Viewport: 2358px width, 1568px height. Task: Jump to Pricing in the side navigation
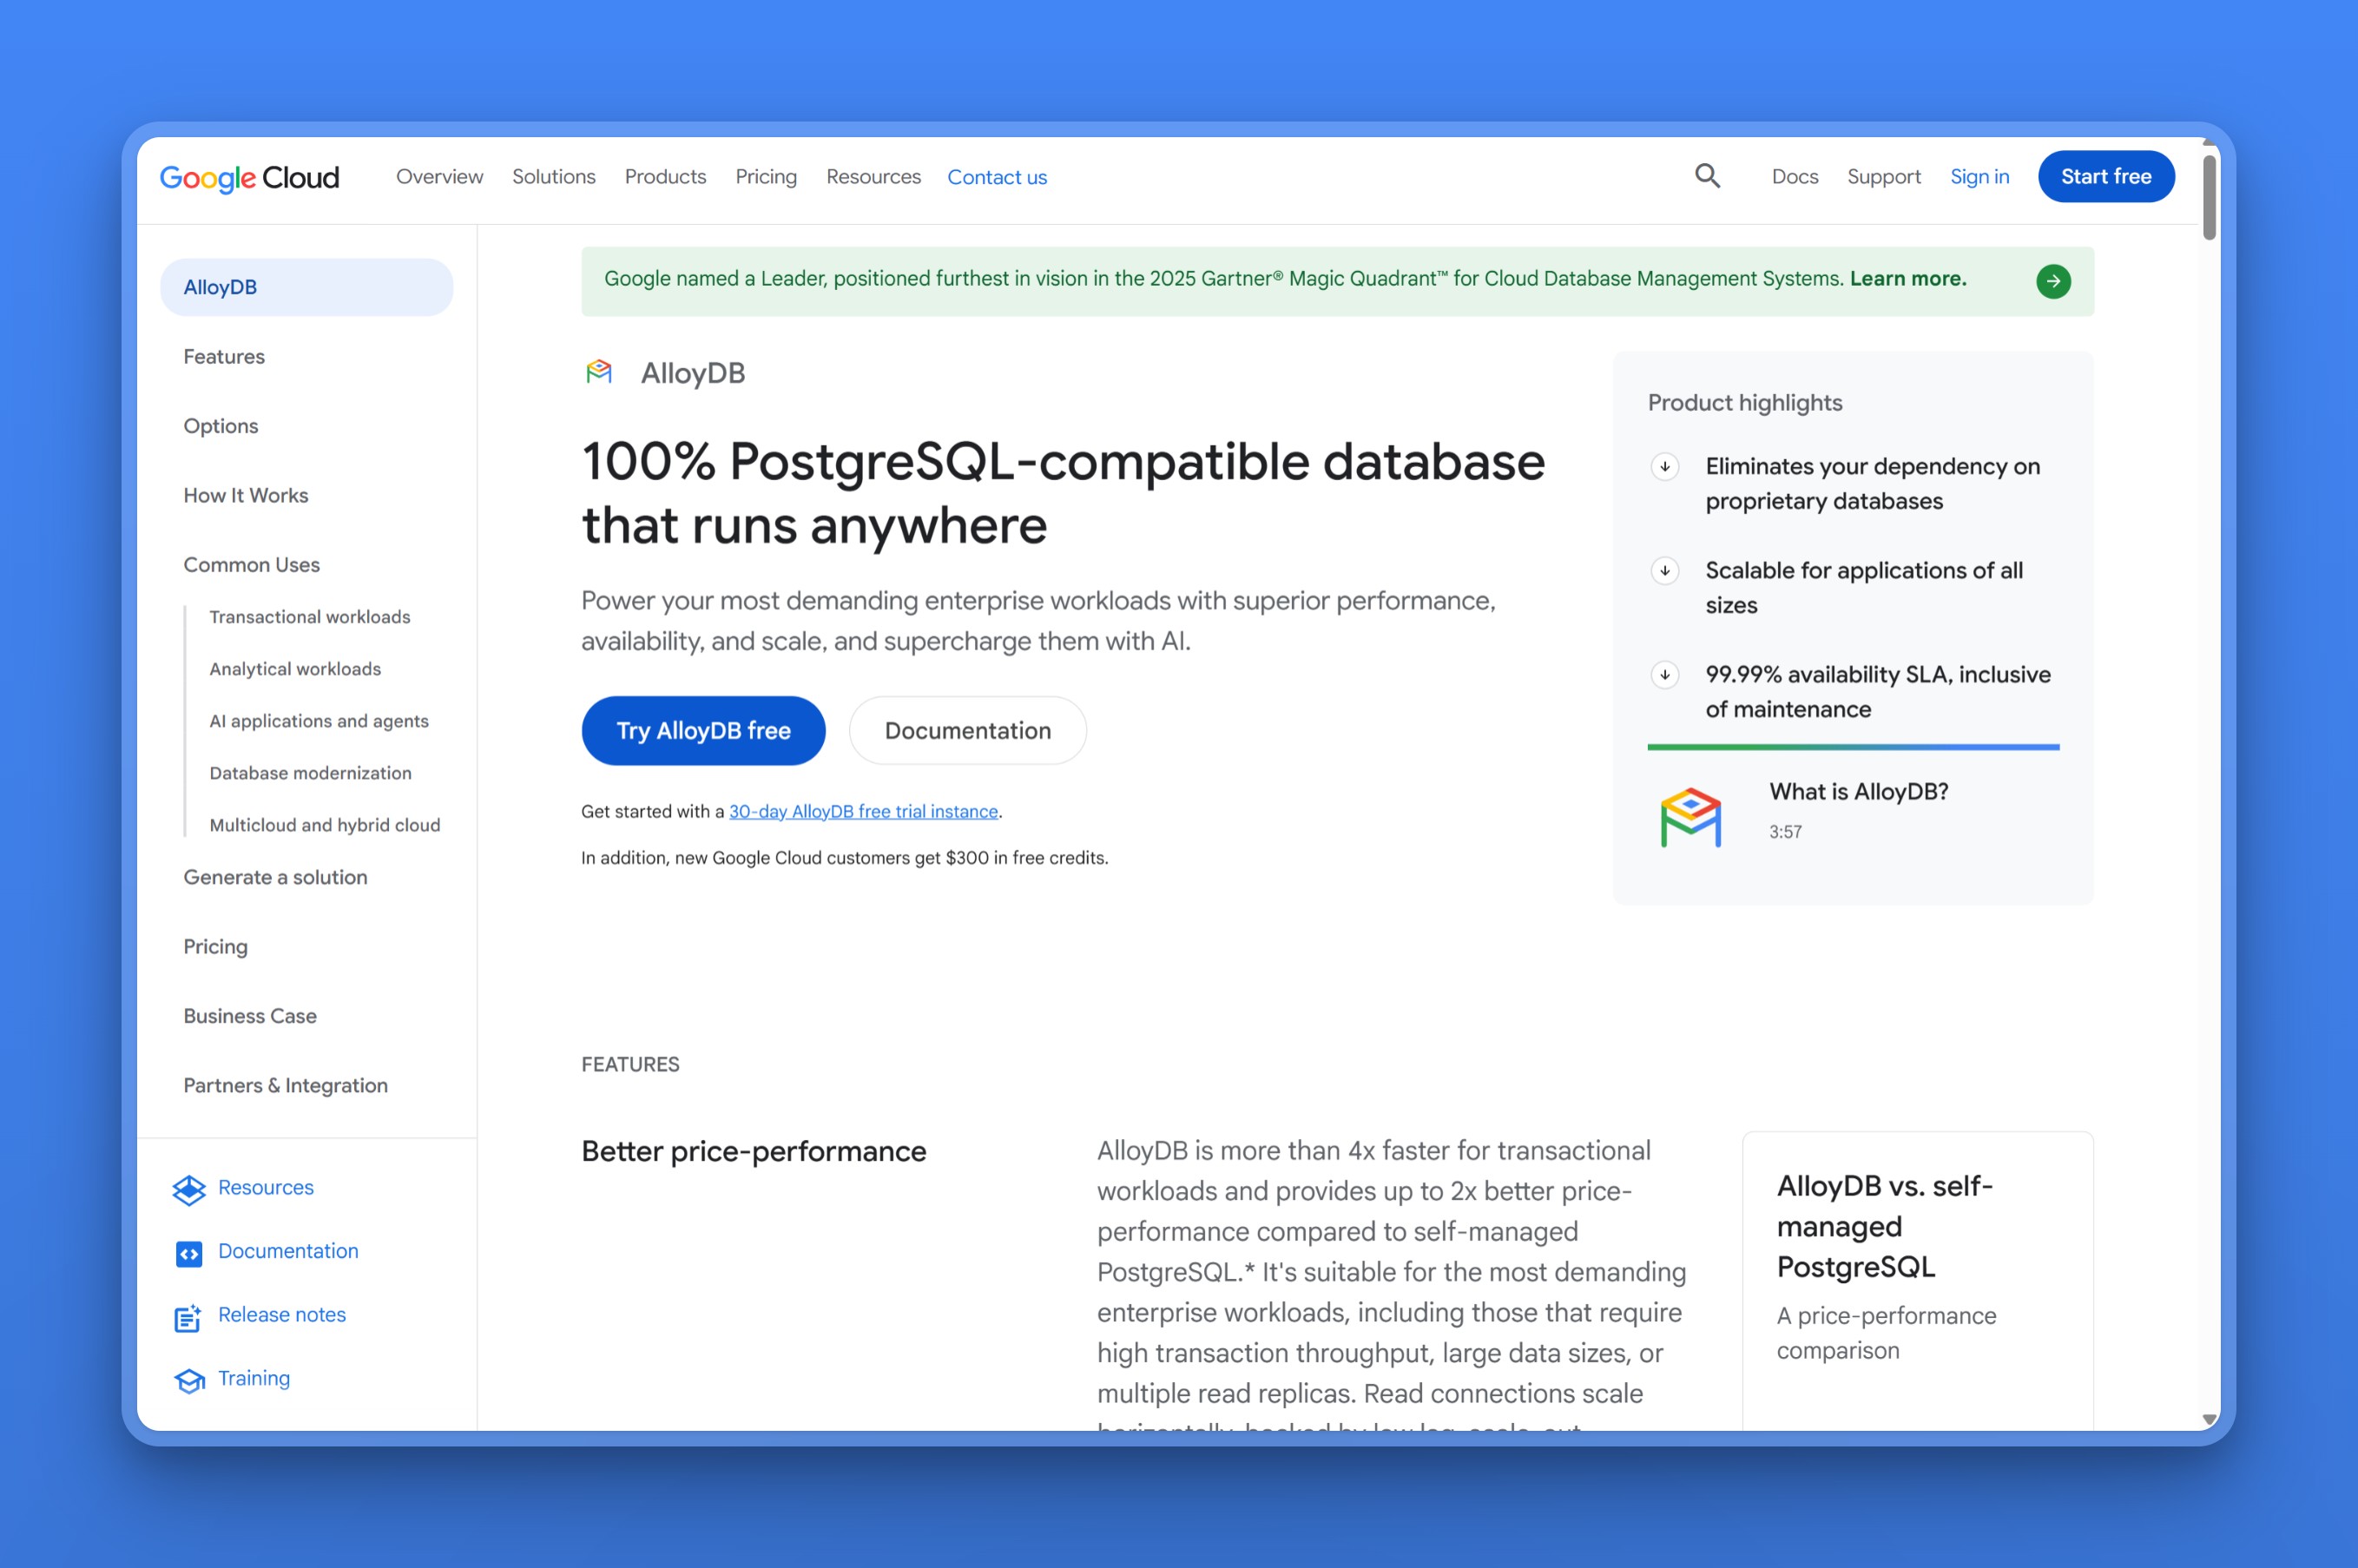click(215, 946)
